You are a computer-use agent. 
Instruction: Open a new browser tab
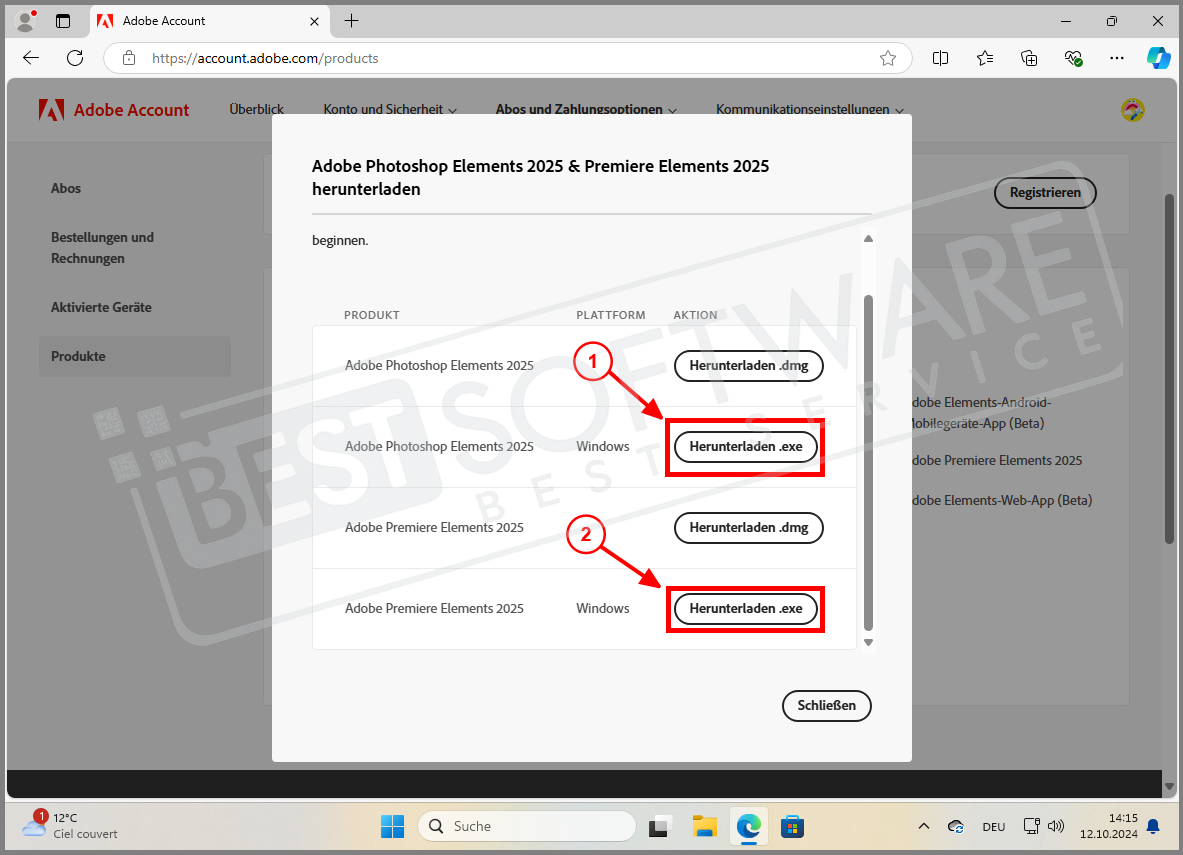pyautogui.click(x=352, y=21)
